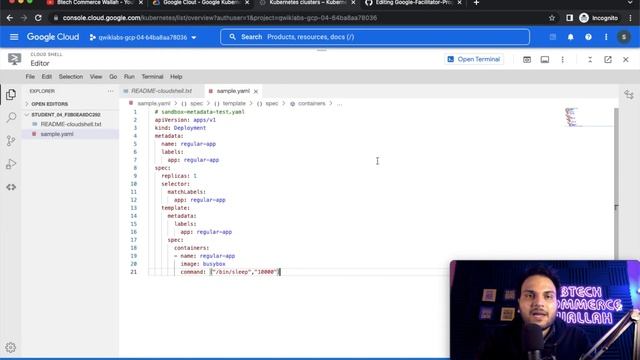This screenshot has height=360, width=640.
Task: Click the Cloud Shell session layout icon
Action: [545, 60]
